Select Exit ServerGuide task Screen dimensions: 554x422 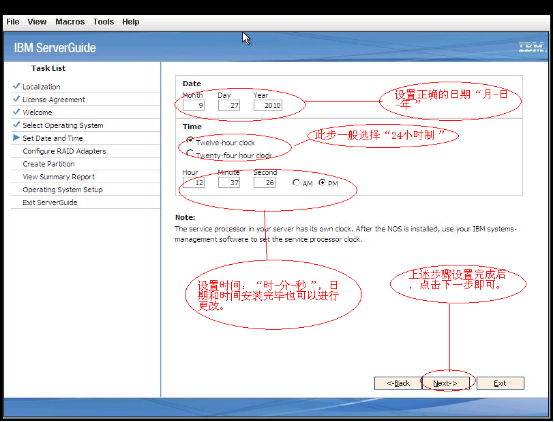[50, 203]
